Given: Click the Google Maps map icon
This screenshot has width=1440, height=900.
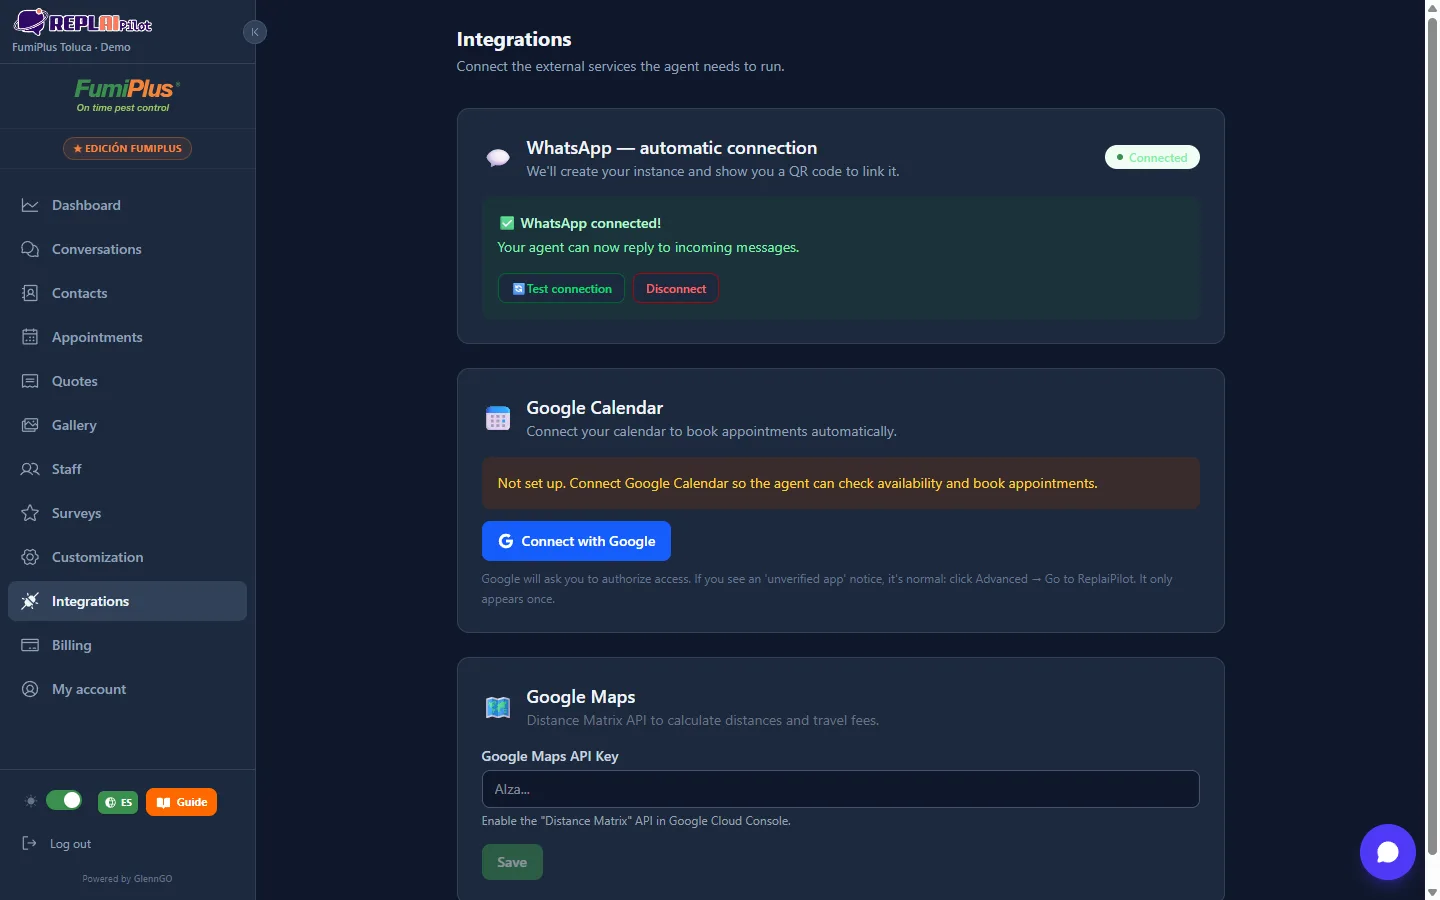Looking at the screenshot, I should [497, 707].
